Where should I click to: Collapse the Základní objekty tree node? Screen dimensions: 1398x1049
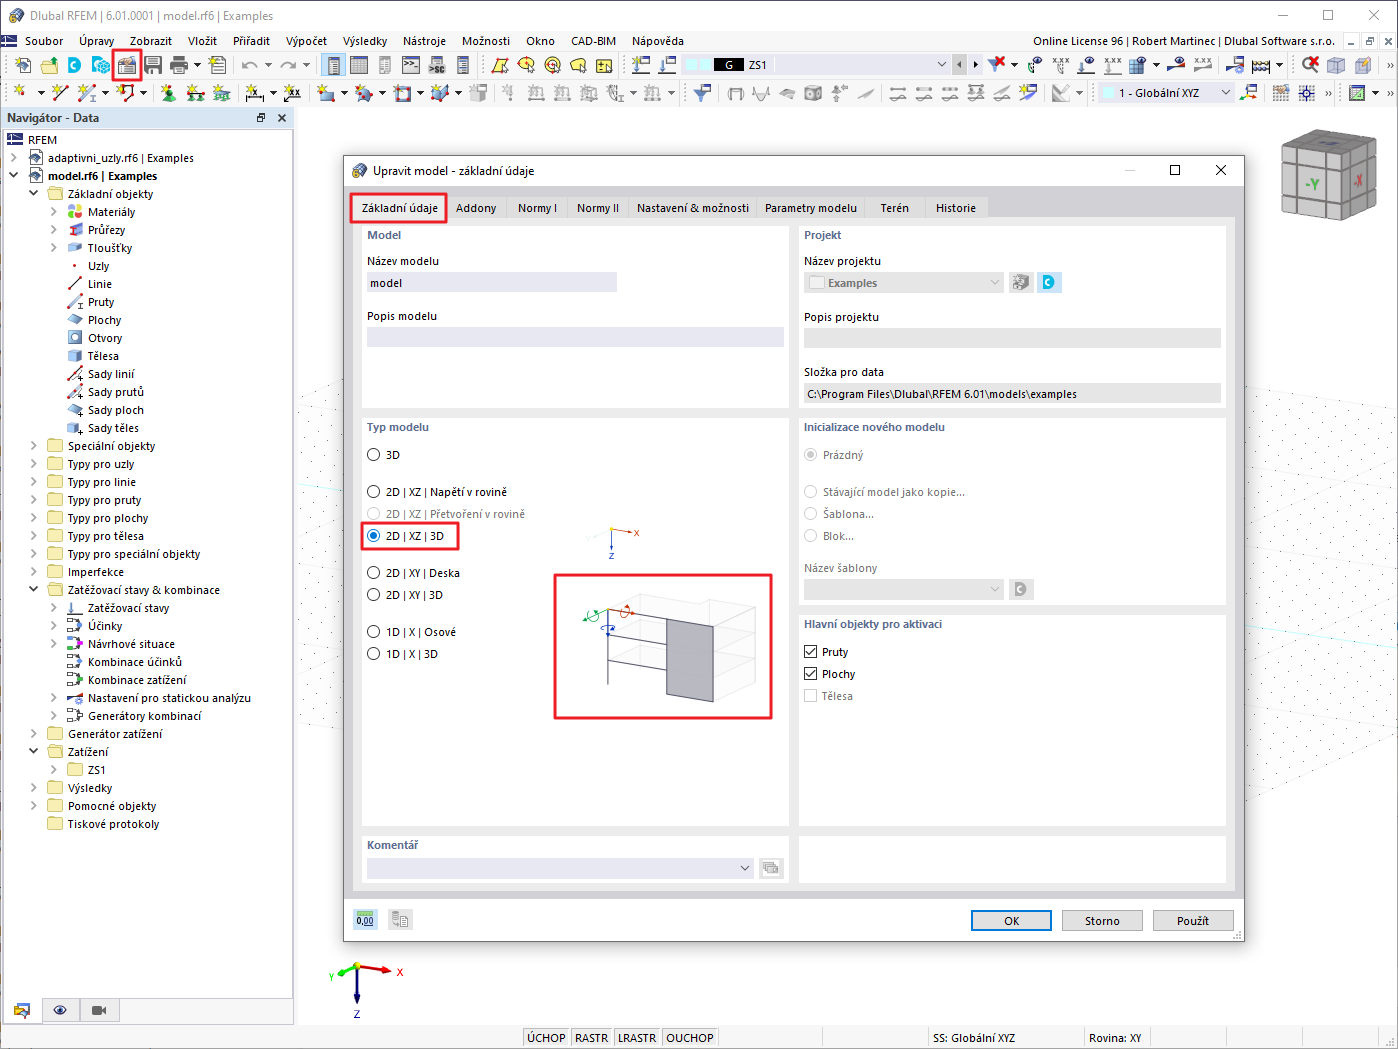coord(34,194)
